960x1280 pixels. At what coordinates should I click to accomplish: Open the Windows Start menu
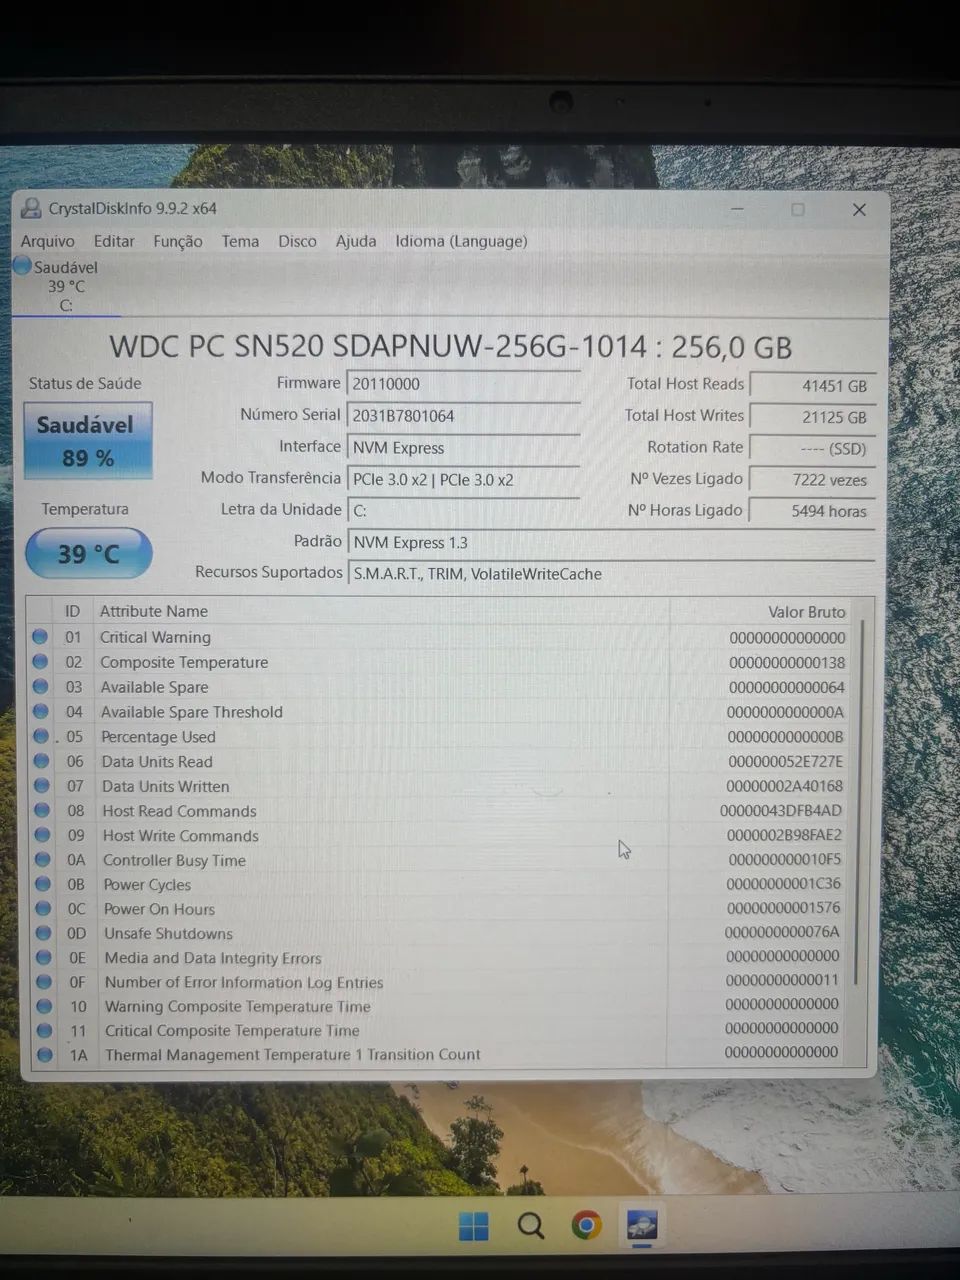[473, 1225]
